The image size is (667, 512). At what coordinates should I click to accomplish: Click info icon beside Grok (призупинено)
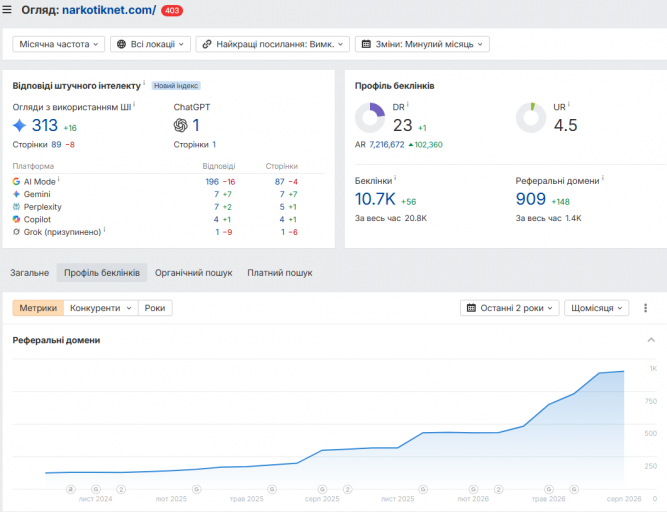click(105, 230)
